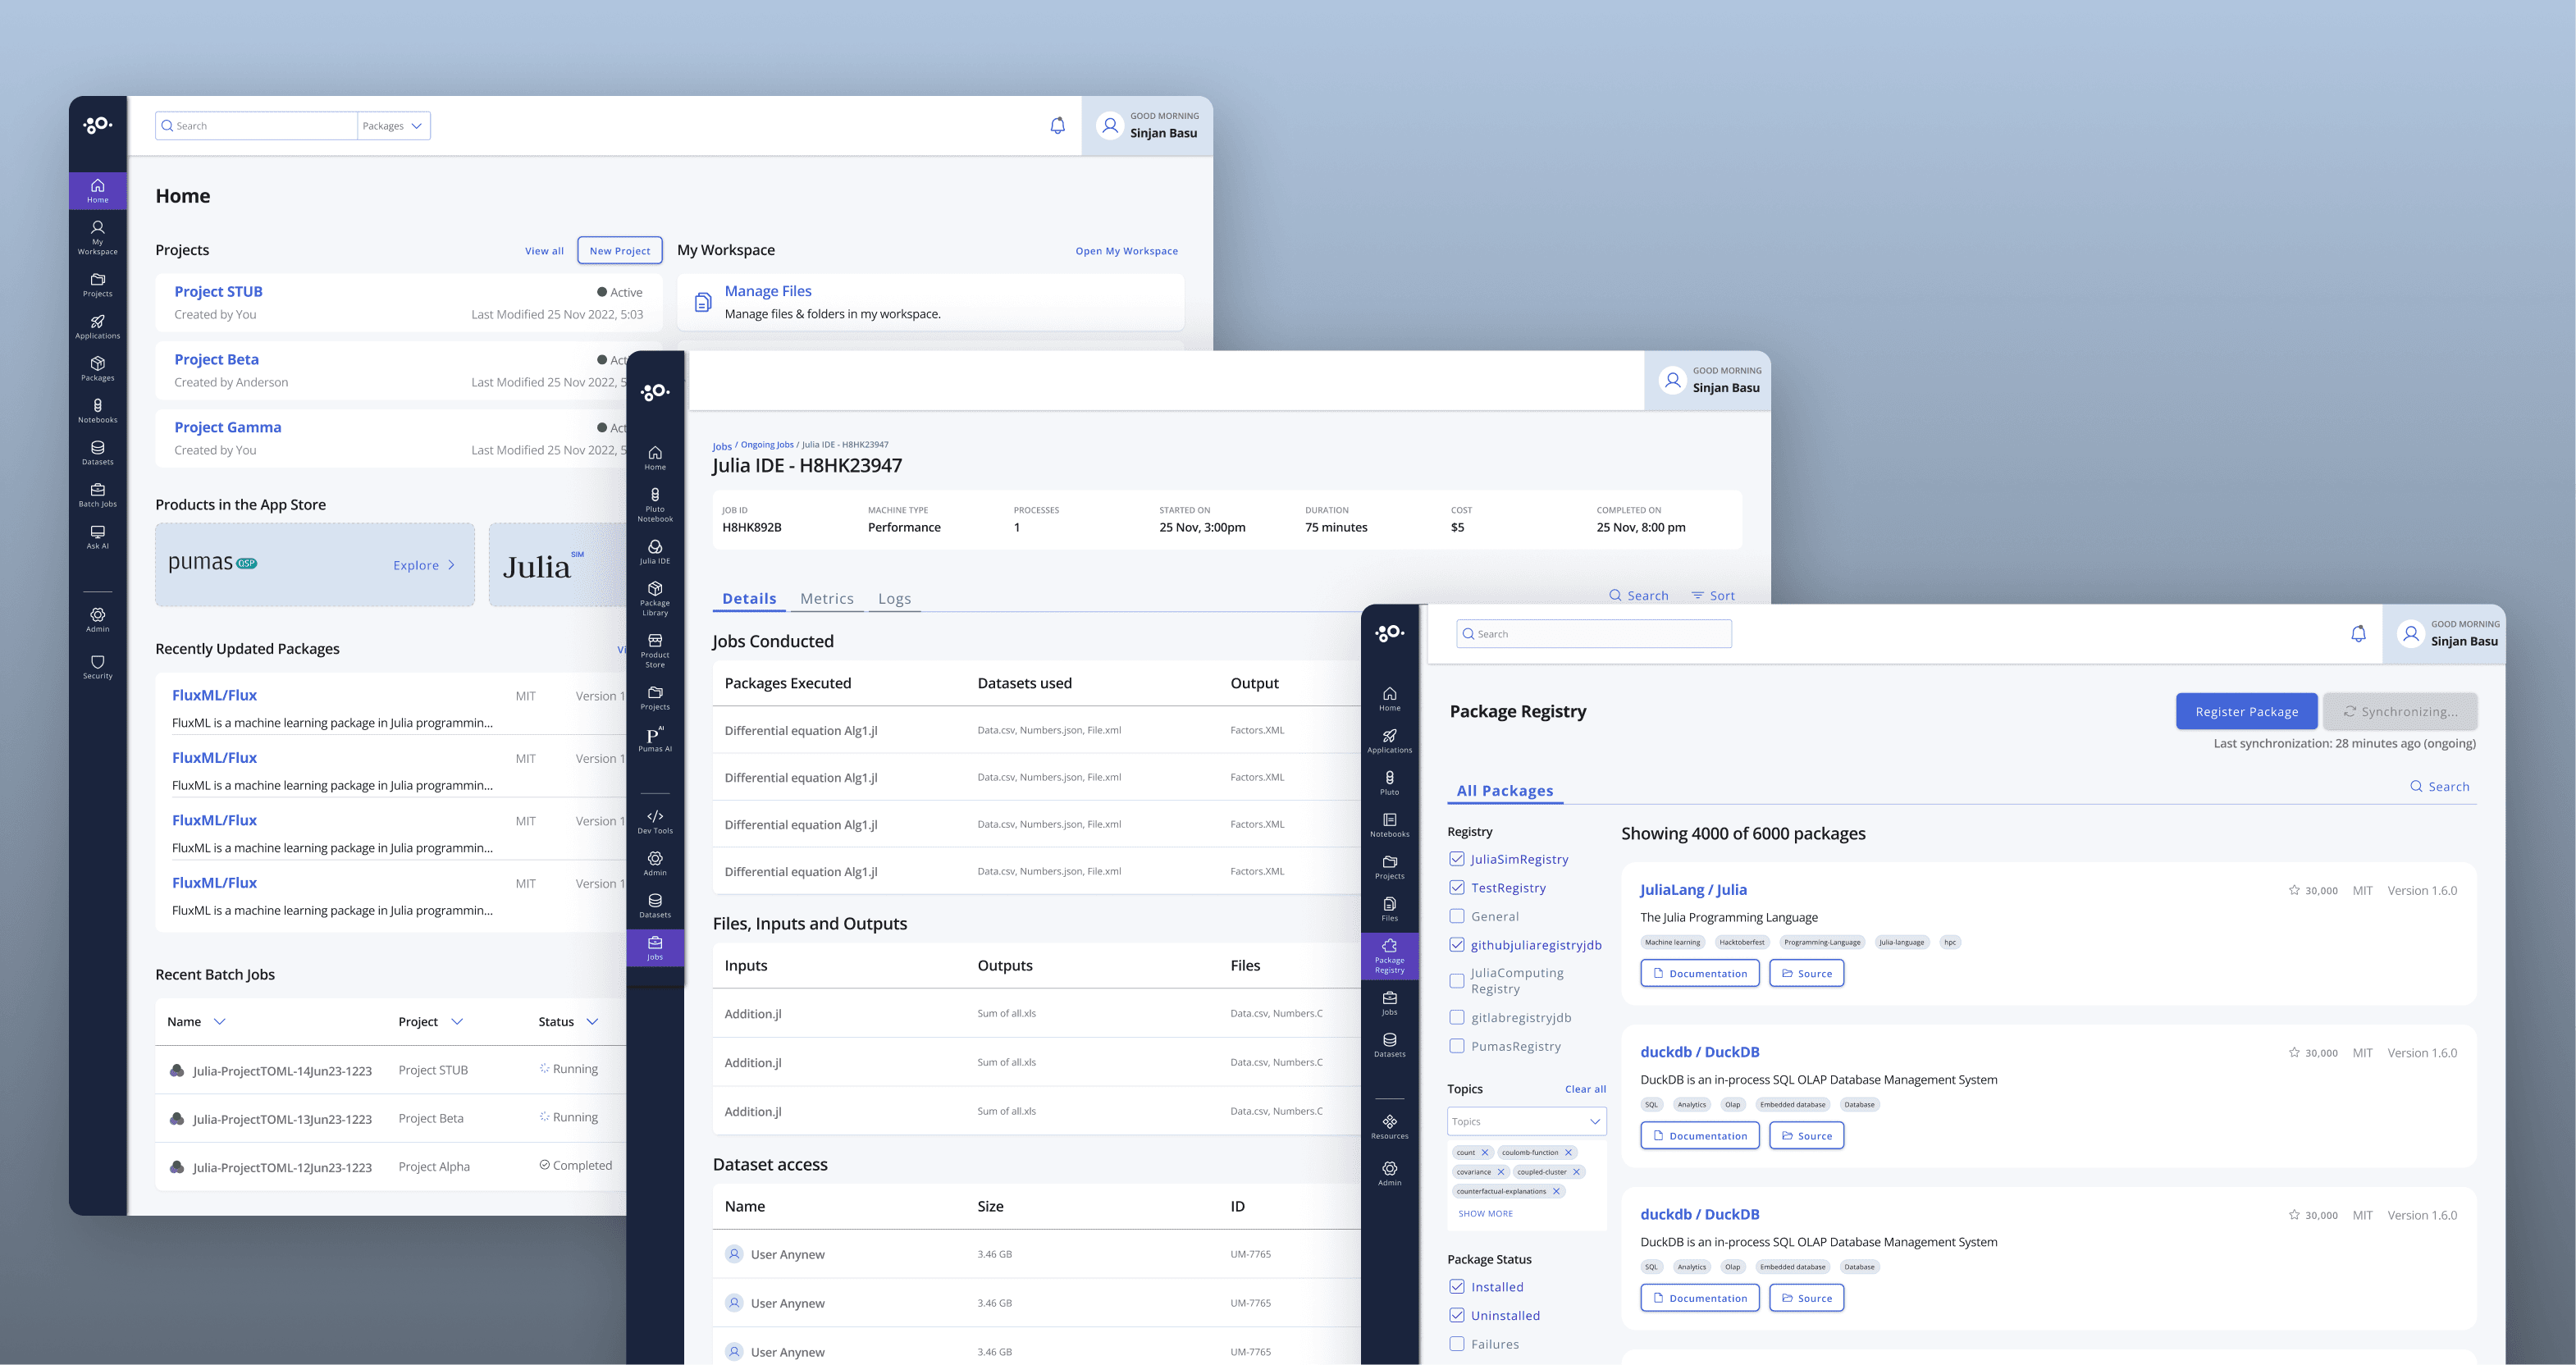Click the Package Registry search field
This screenshot has width=2576, height=1365.
1594,634
